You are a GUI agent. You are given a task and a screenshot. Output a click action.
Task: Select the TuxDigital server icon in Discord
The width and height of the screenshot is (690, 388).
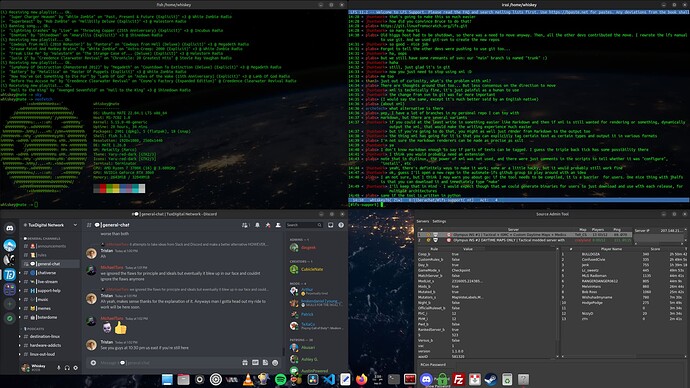click(10, 275)
